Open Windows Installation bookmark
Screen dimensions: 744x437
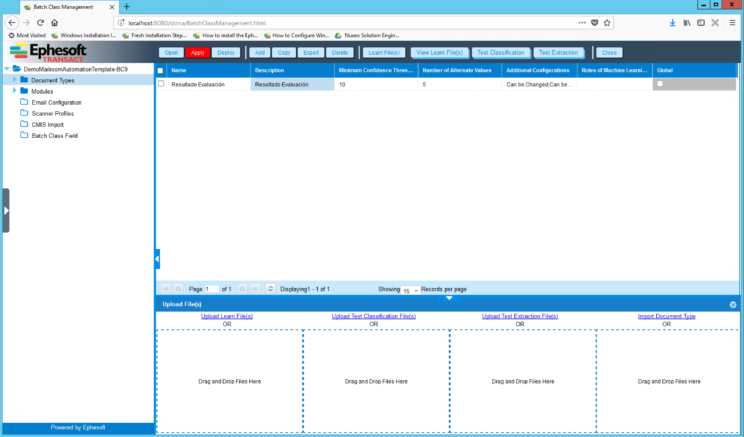pos(84,35)
